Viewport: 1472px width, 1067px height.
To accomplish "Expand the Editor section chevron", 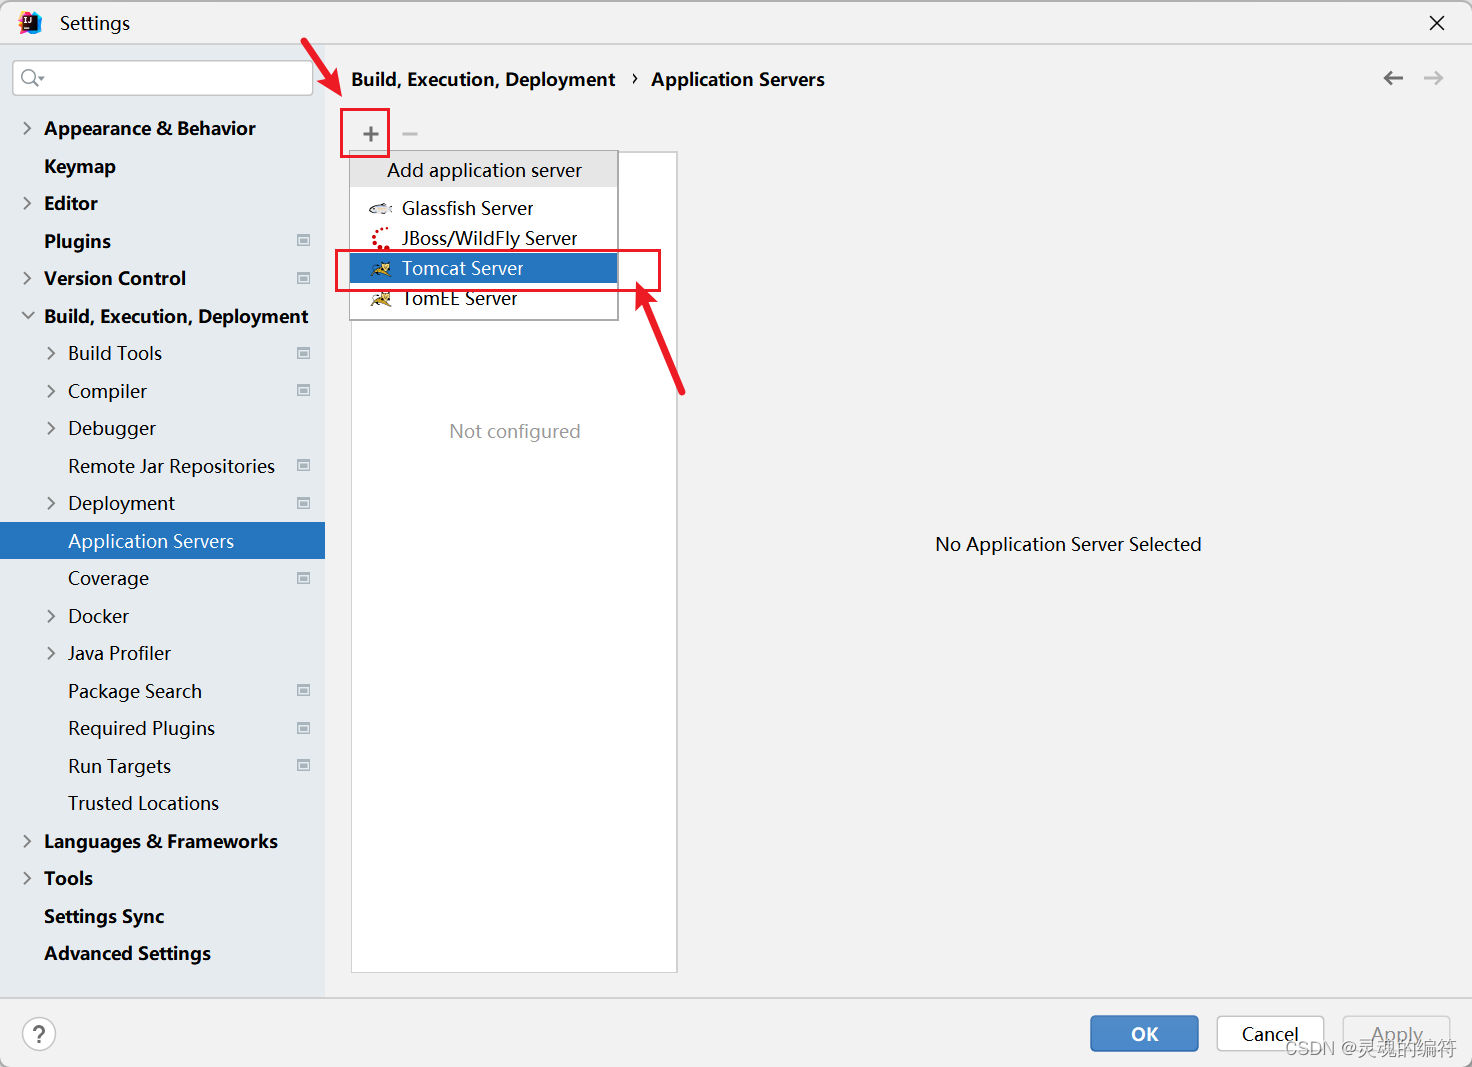I will click(x=27, y=203).
